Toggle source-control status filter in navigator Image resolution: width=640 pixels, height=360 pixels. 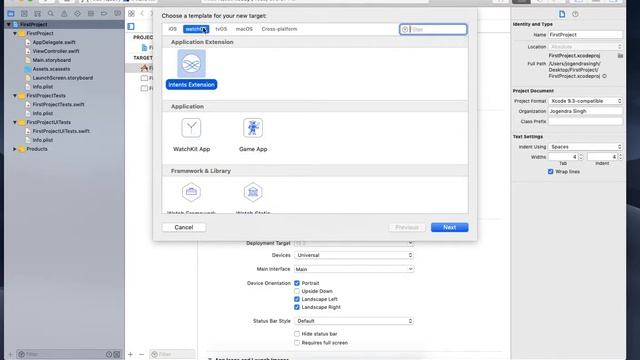[117, 354]
